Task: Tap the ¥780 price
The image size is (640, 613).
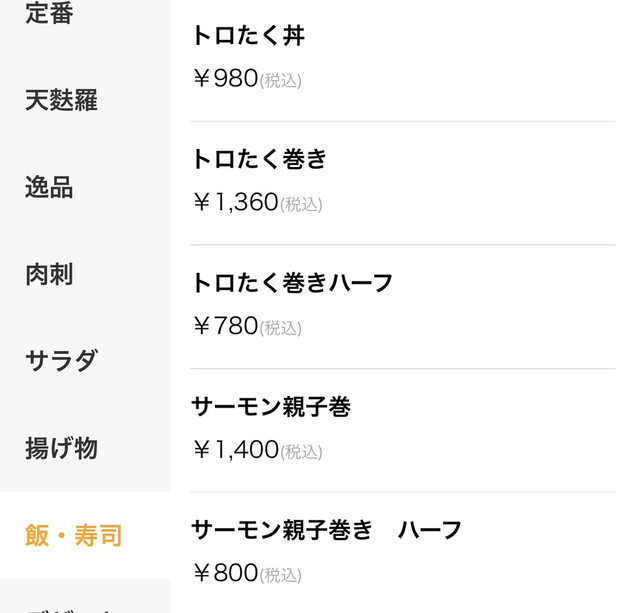Action: coord(225,326)
